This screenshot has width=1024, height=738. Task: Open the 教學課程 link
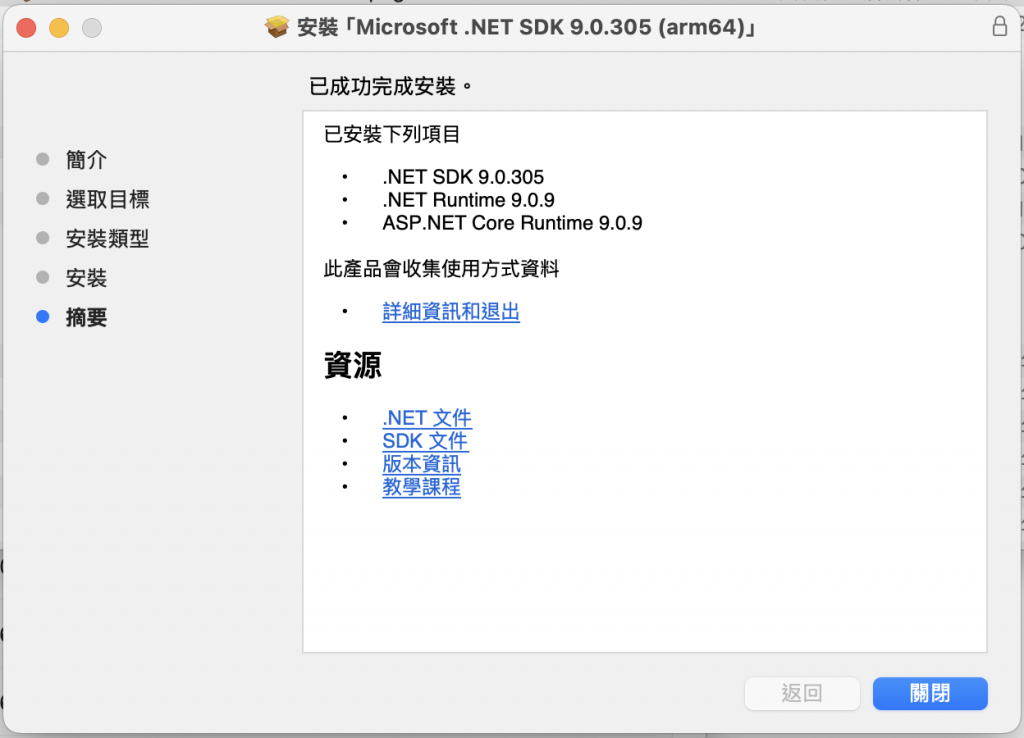click(421, 487)
